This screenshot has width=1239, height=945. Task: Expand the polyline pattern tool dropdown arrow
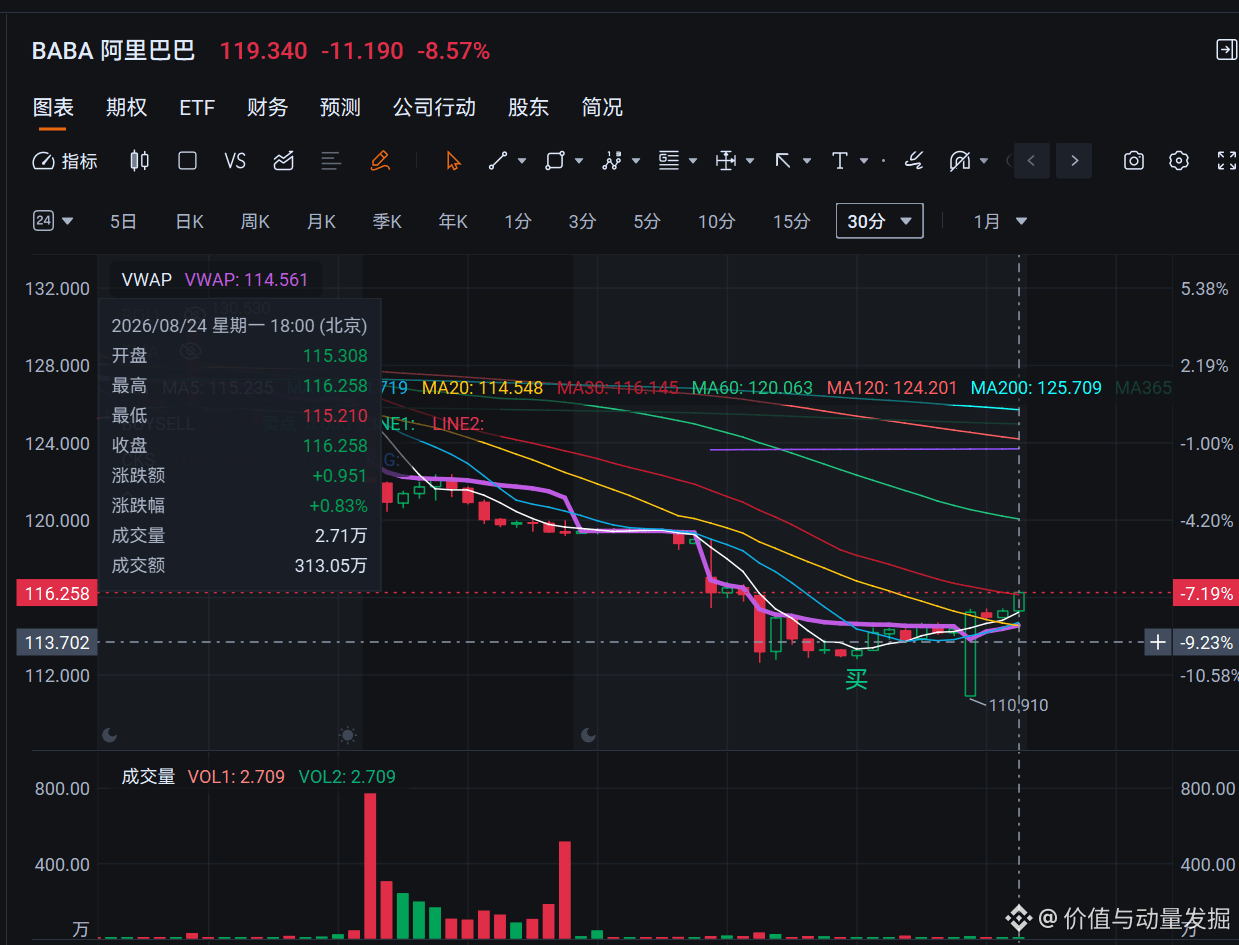[636, 161]
